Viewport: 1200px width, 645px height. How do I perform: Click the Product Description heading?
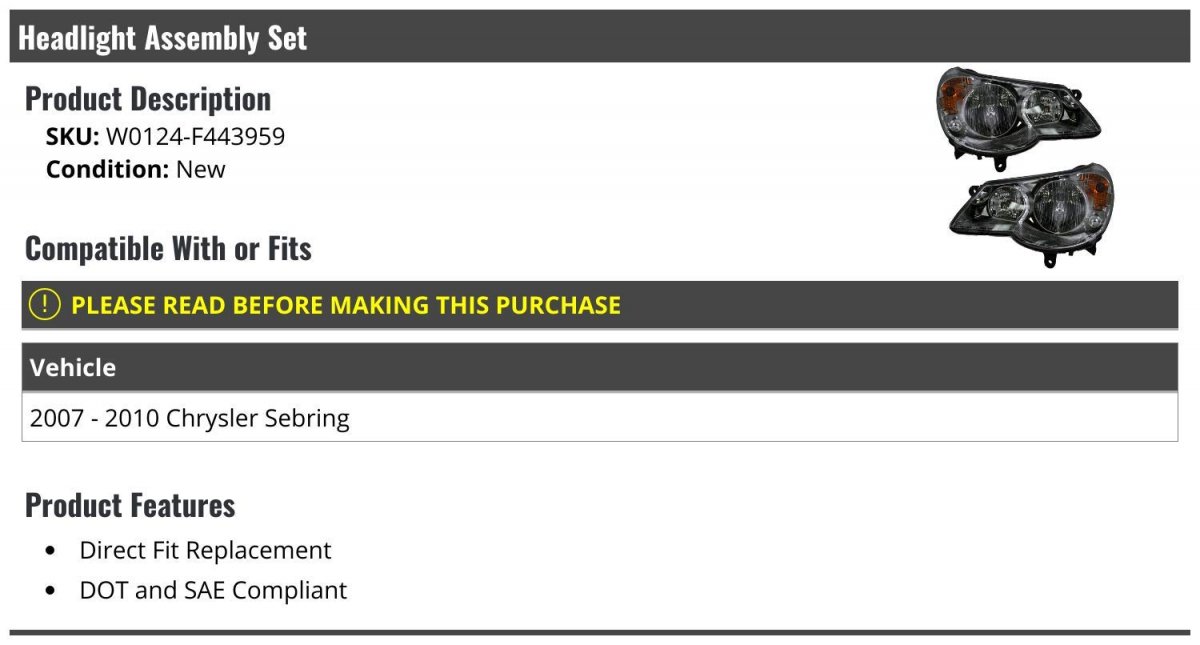coord(148,99)
